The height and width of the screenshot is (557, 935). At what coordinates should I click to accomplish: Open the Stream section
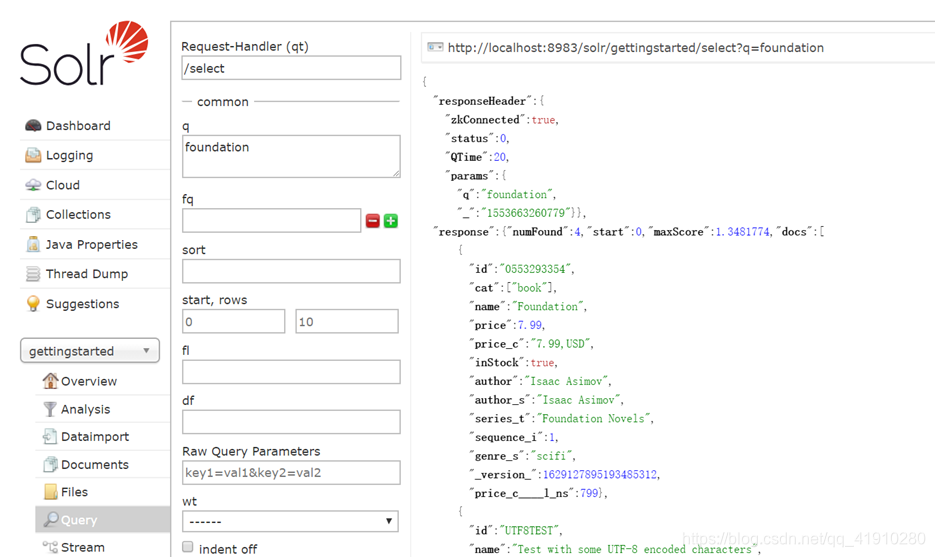83,547
